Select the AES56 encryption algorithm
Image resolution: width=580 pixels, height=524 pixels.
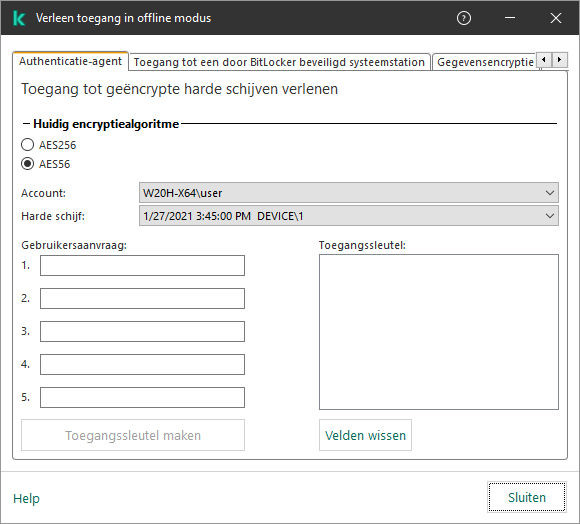coord(27,163)
